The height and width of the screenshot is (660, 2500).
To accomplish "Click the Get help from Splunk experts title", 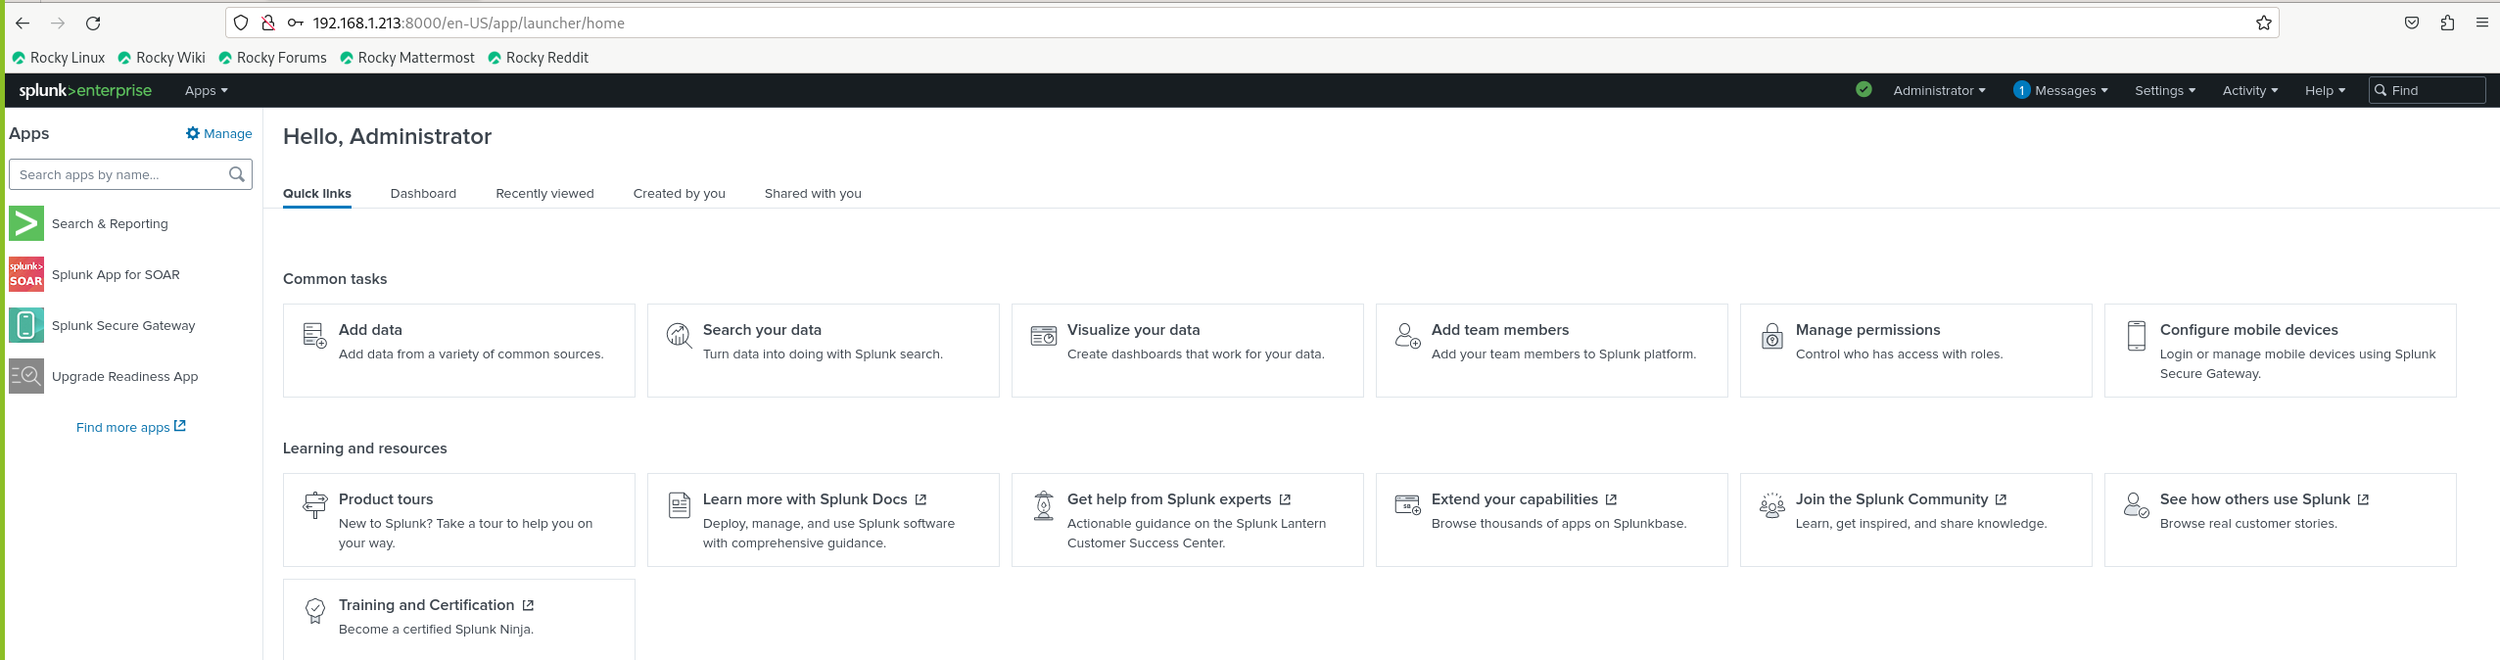I will [1169, 499].
